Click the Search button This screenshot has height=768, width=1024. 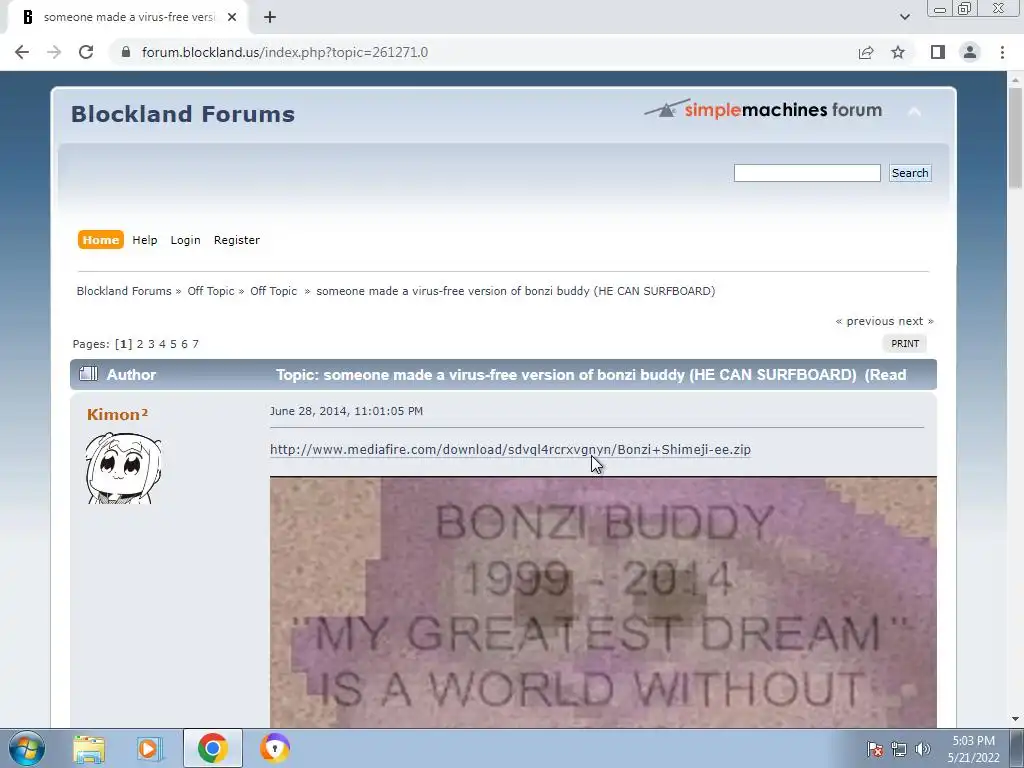point(910,173)
